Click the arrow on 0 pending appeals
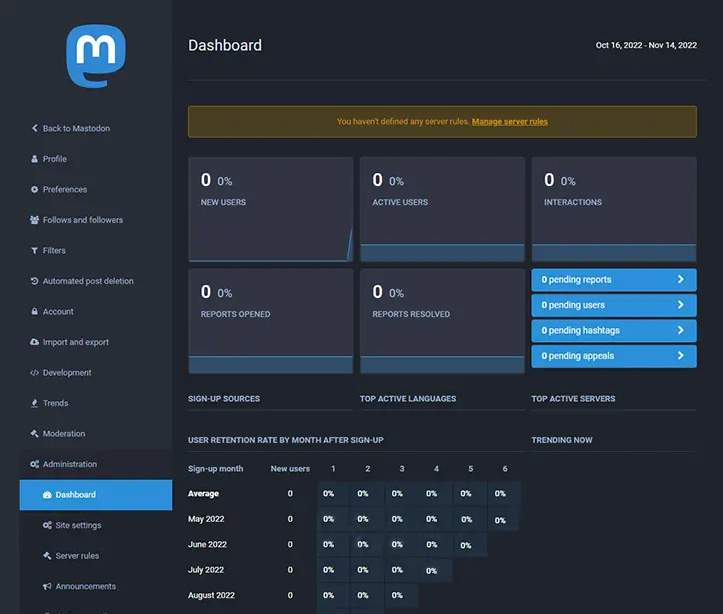Image resolution: width=723 pixels, height=614 pixels. click(681, 355)
